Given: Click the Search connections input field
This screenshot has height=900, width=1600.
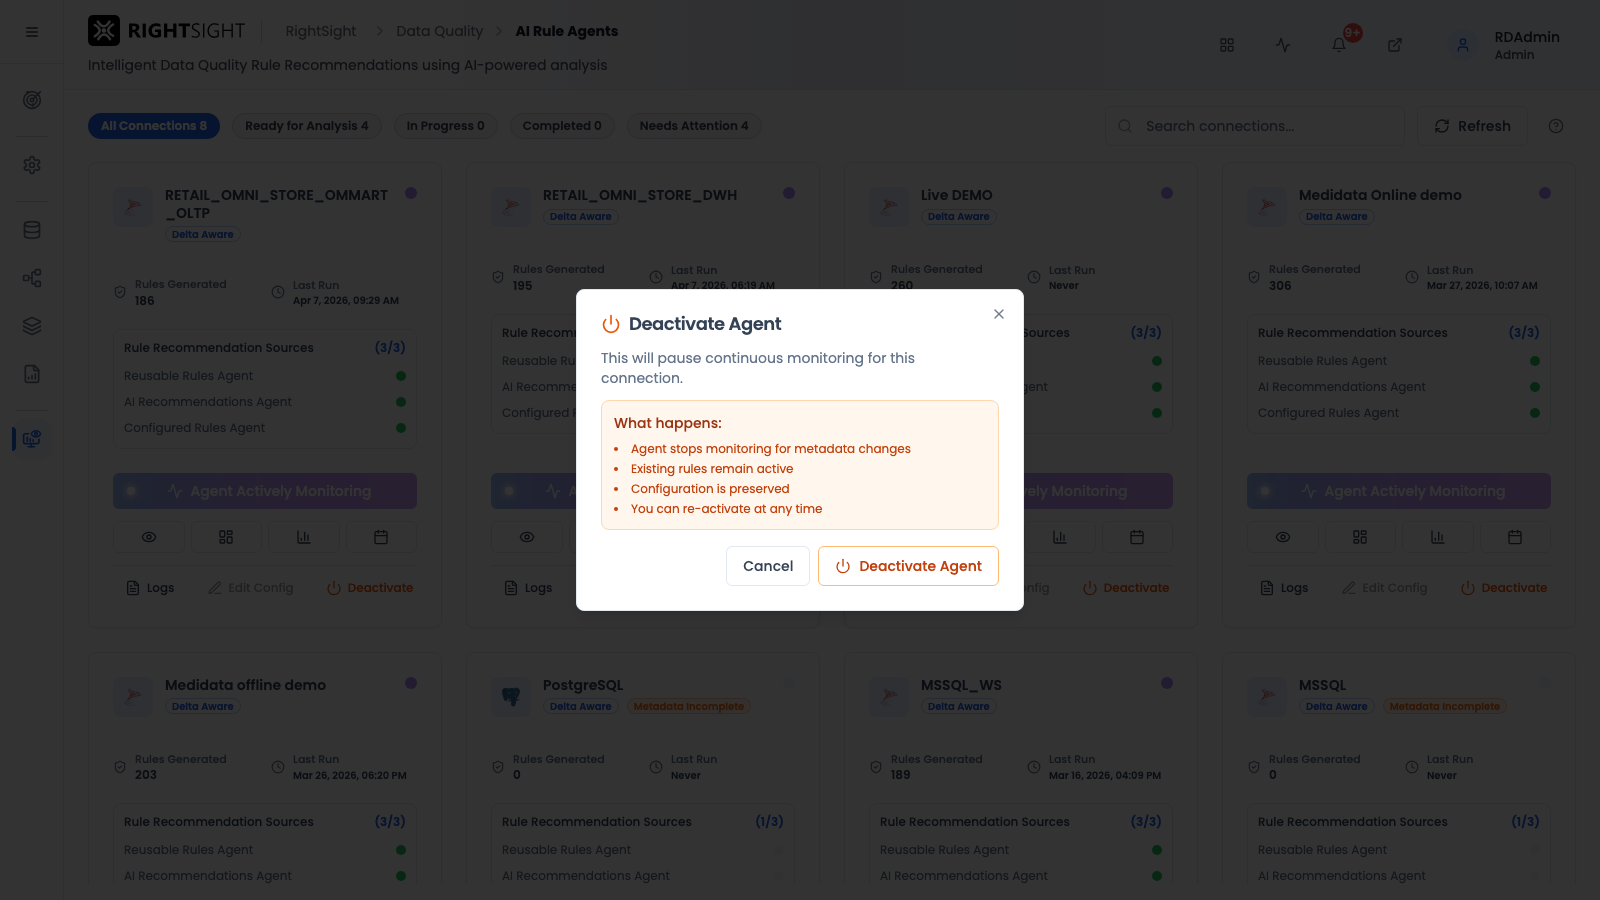Looking at the screenshot, I should [x=1256, y=126].
